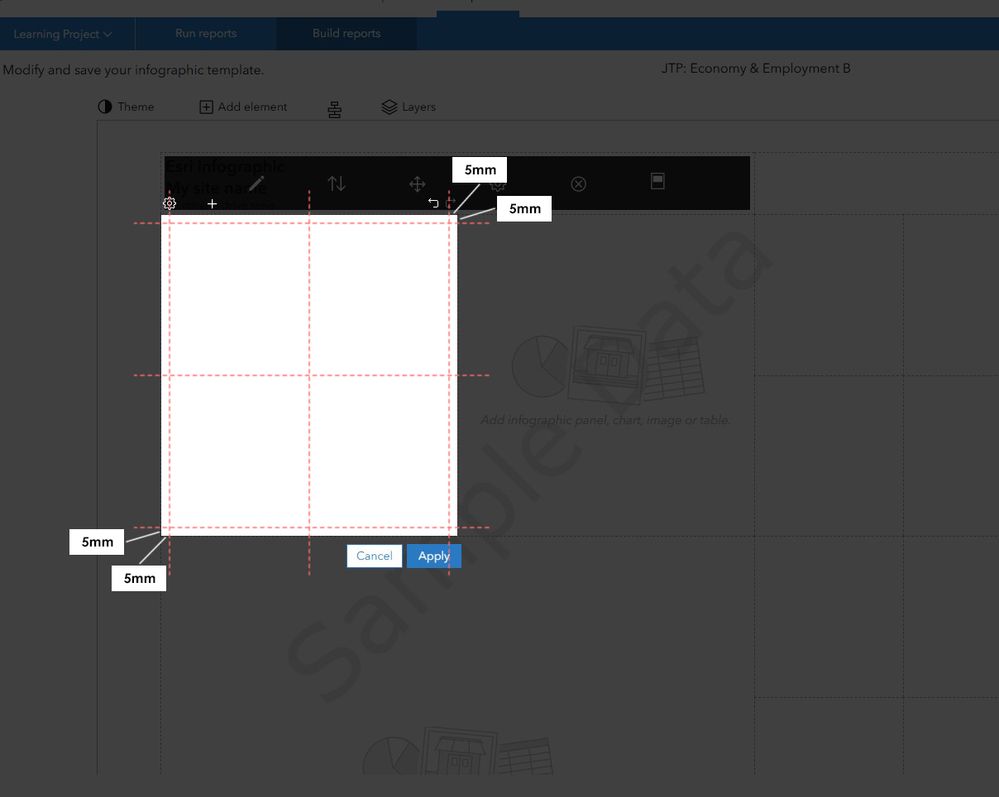The width and height of the screenshot is (999, 797).
Task: Click the vertical resize arrows icon
Action: pyautogui.click(x=336, y=183)
